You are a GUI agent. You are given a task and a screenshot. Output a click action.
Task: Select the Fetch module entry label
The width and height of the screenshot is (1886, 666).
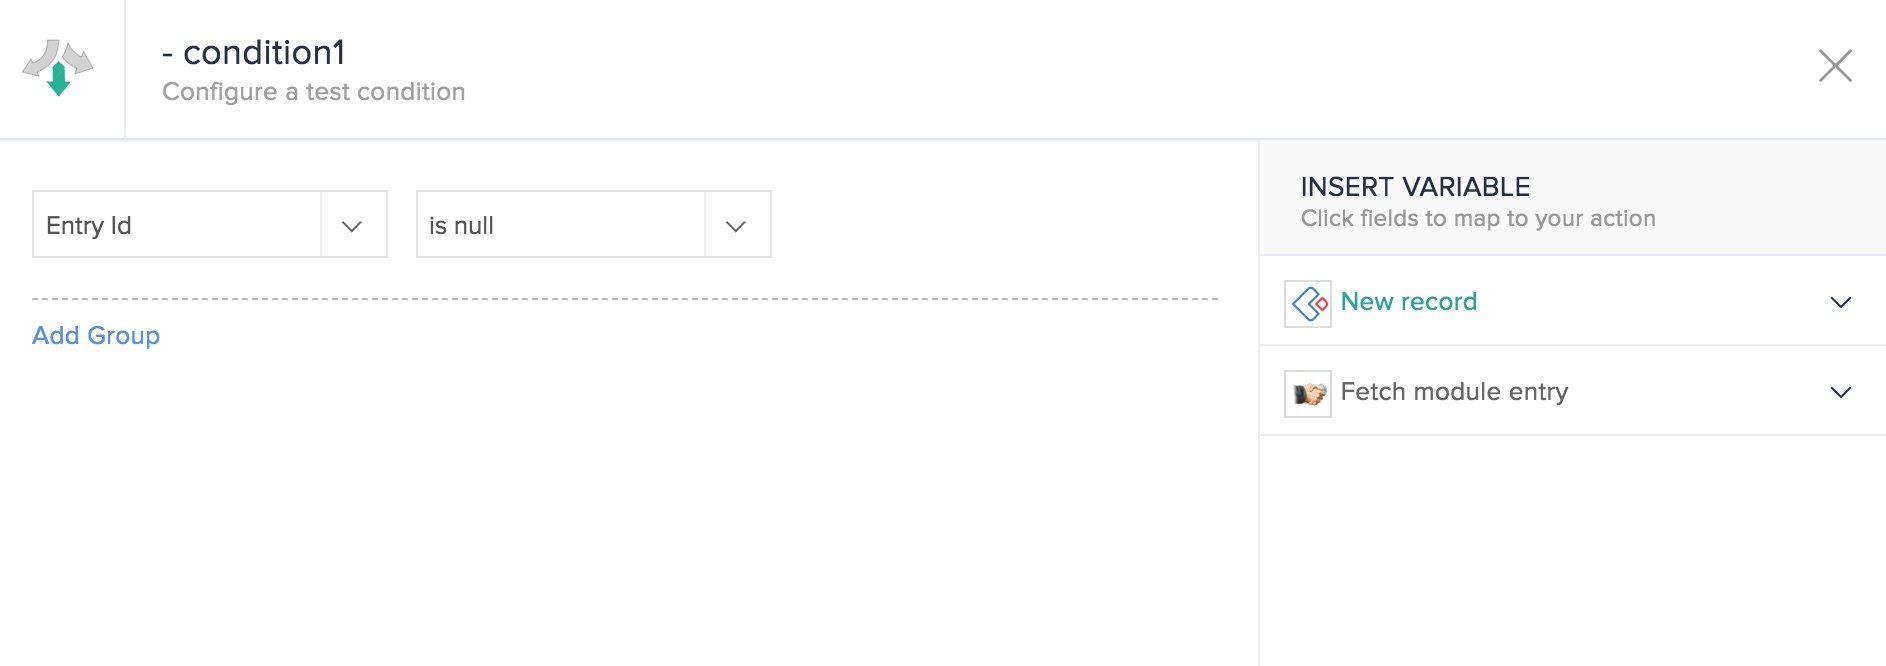(1454, 392)
